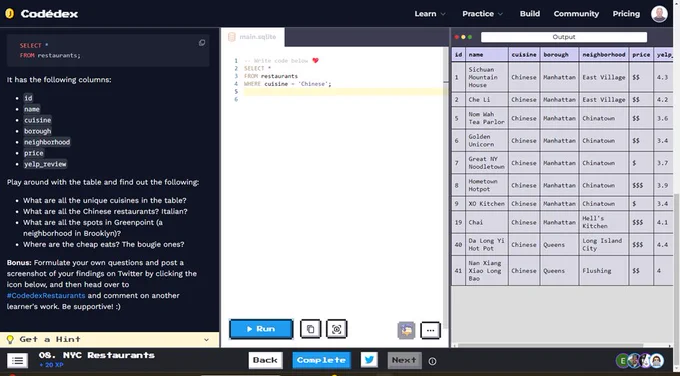Click the yellow output window dot

pyautogui.click(x=463, y=37)
